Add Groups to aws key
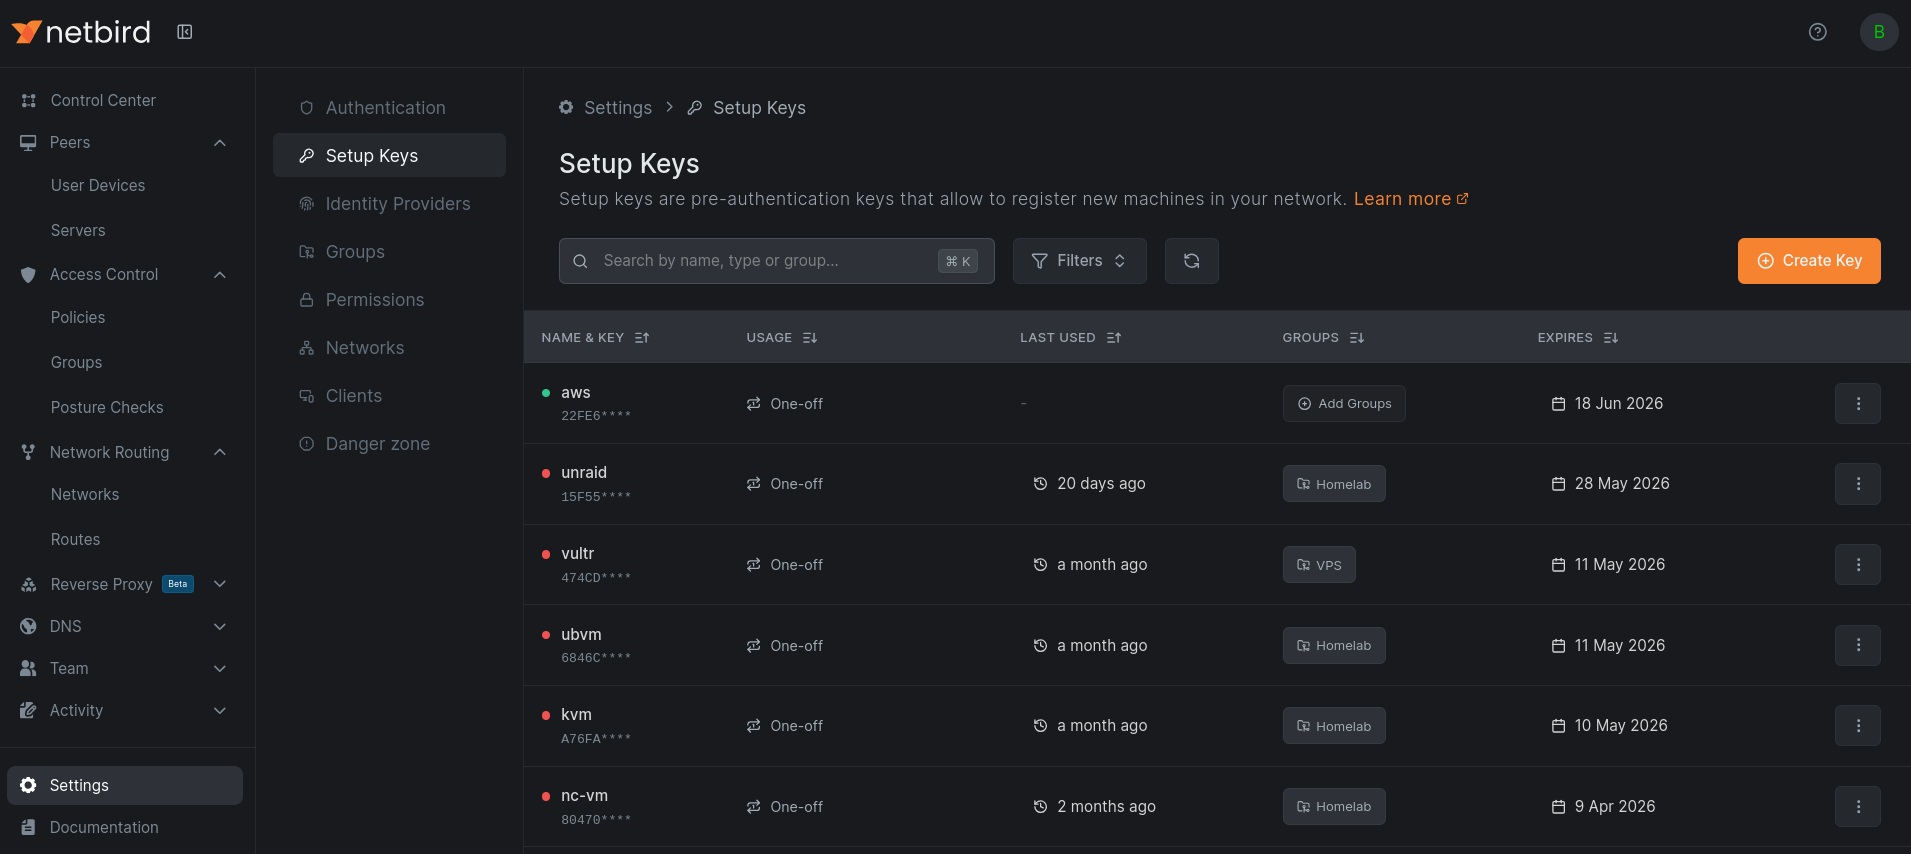This screenshot has width=1911, height=854. point(1344,404)
